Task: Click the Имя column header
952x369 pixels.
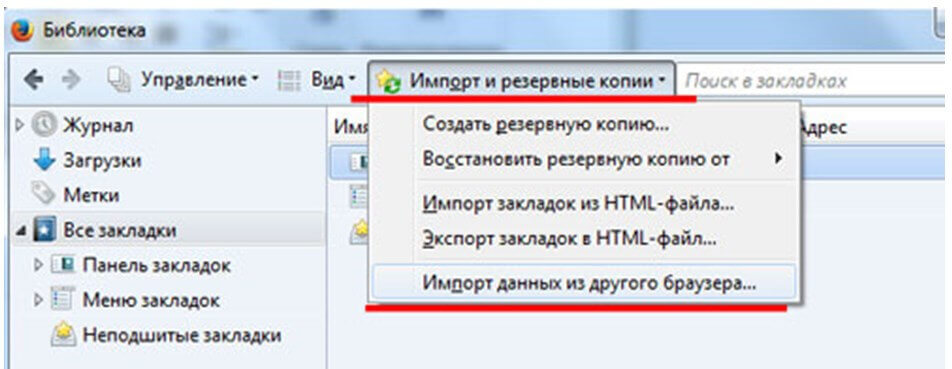Action: coord(351,127)
